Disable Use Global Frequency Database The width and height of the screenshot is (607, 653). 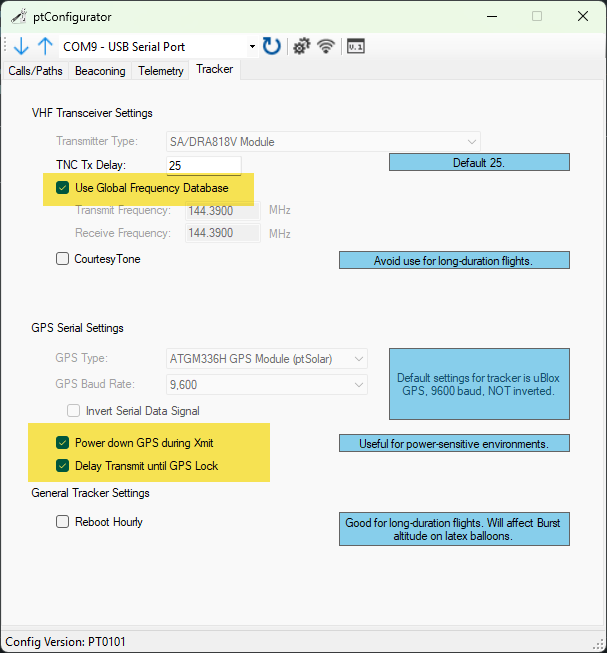(63, 188)
